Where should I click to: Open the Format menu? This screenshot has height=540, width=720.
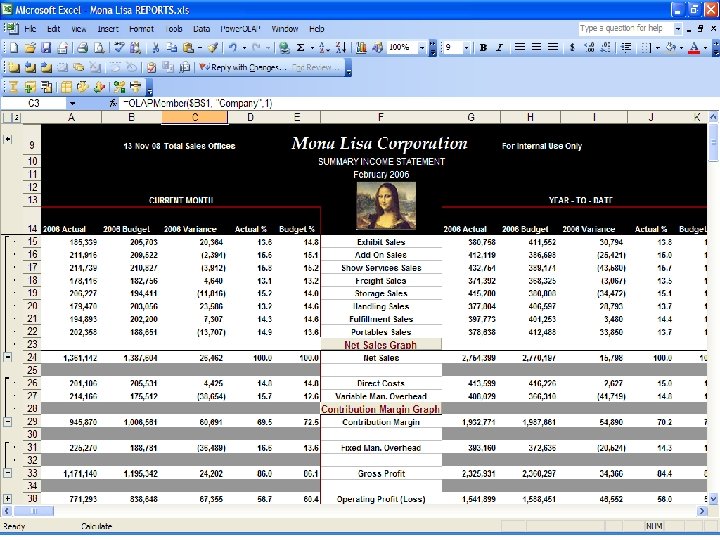coord(141,28)
